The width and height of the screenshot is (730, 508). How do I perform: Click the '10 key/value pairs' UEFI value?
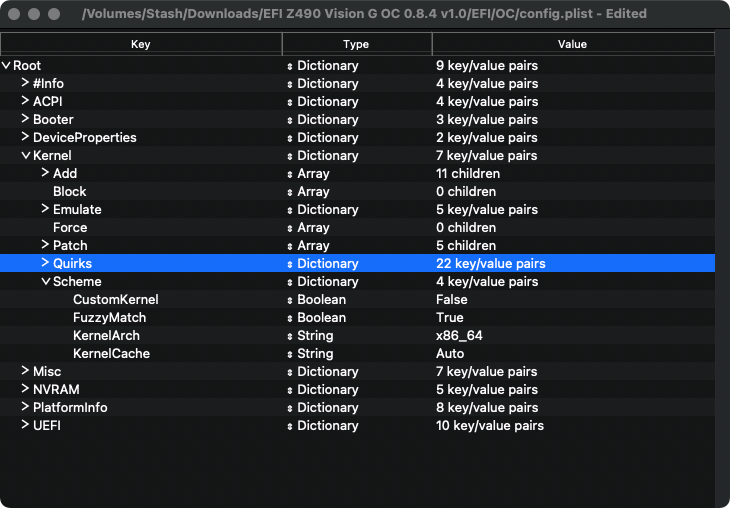[x=490, y=426]
